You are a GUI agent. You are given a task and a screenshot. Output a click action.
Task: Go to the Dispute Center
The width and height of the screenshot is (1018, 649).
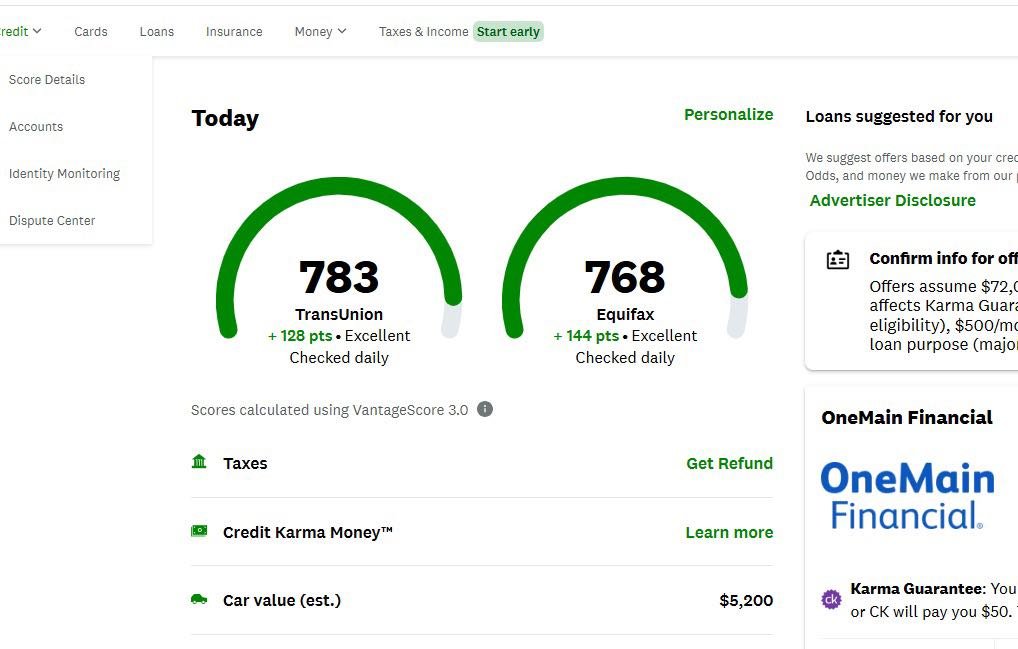click(x=52, y=221)
